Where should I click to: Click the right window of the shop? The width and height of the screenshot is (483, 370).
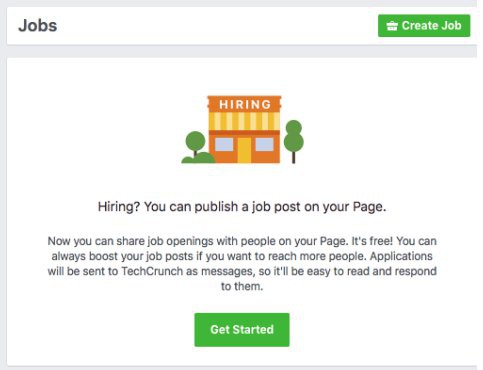pyautogui.click(x=264, y=144)
